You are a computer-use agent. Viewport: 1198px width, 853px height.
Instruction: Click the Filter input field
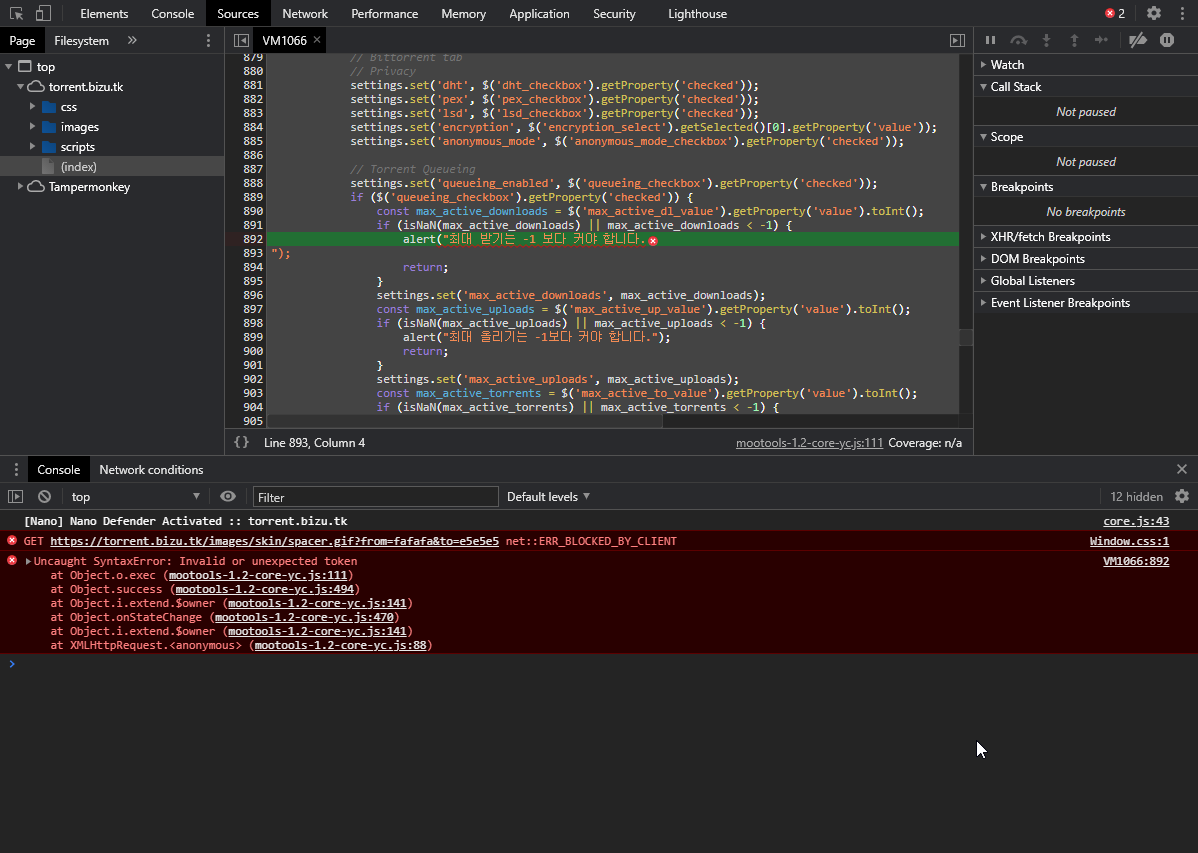pyautogui.click(x=375, y=497)
